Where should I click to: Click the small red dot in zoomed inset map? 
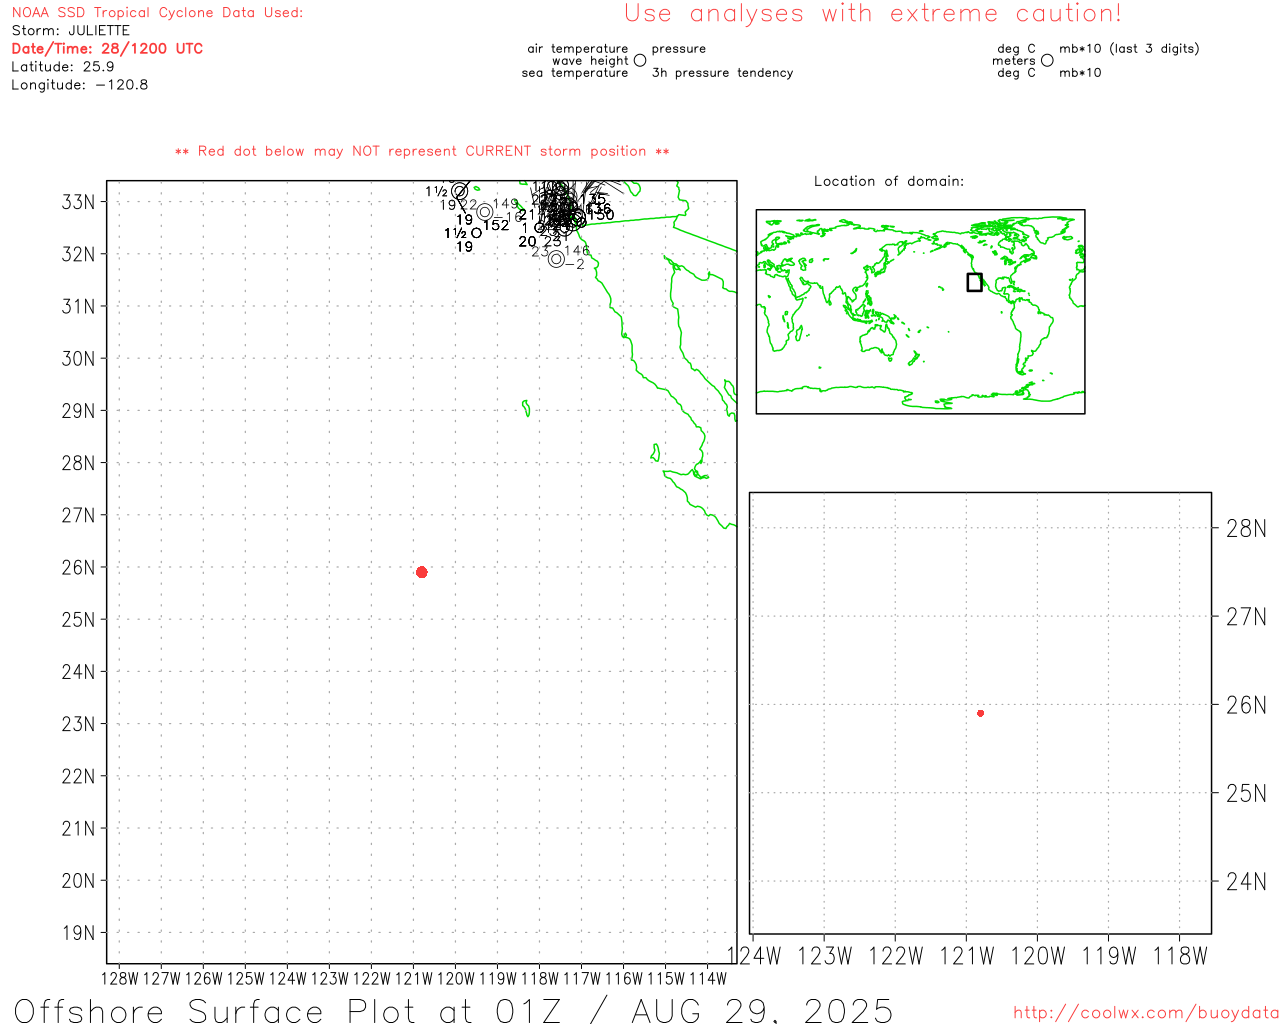click(x=980, y=713)
